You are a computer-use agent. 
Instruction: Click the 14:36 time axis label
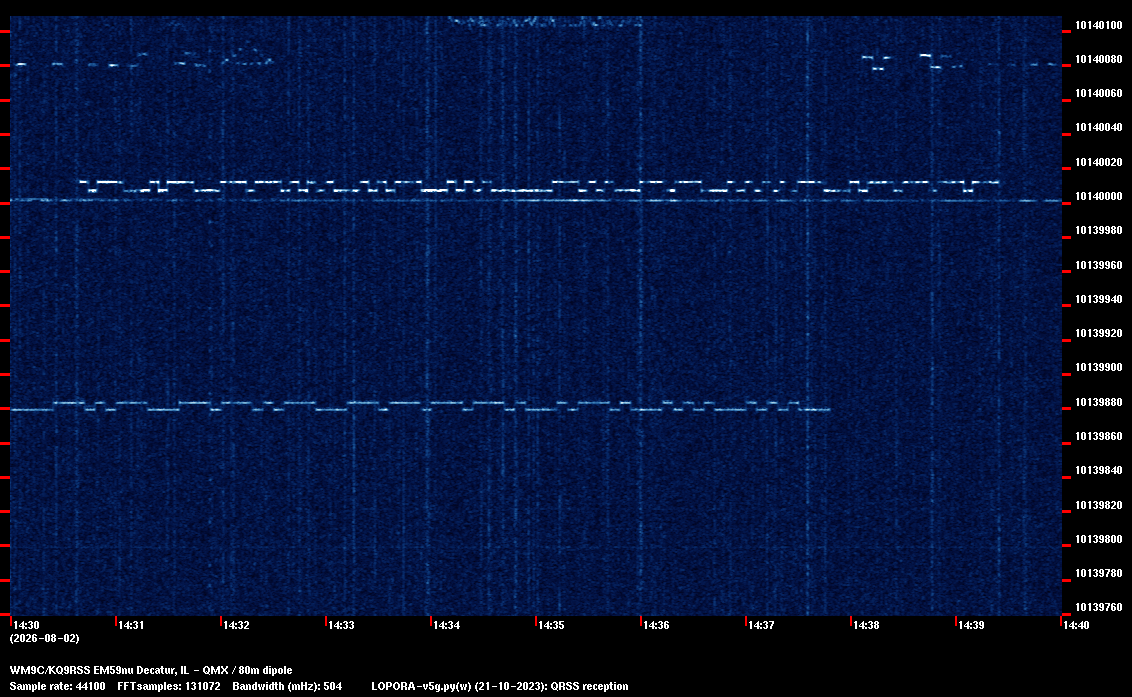[x=657, y=625]
